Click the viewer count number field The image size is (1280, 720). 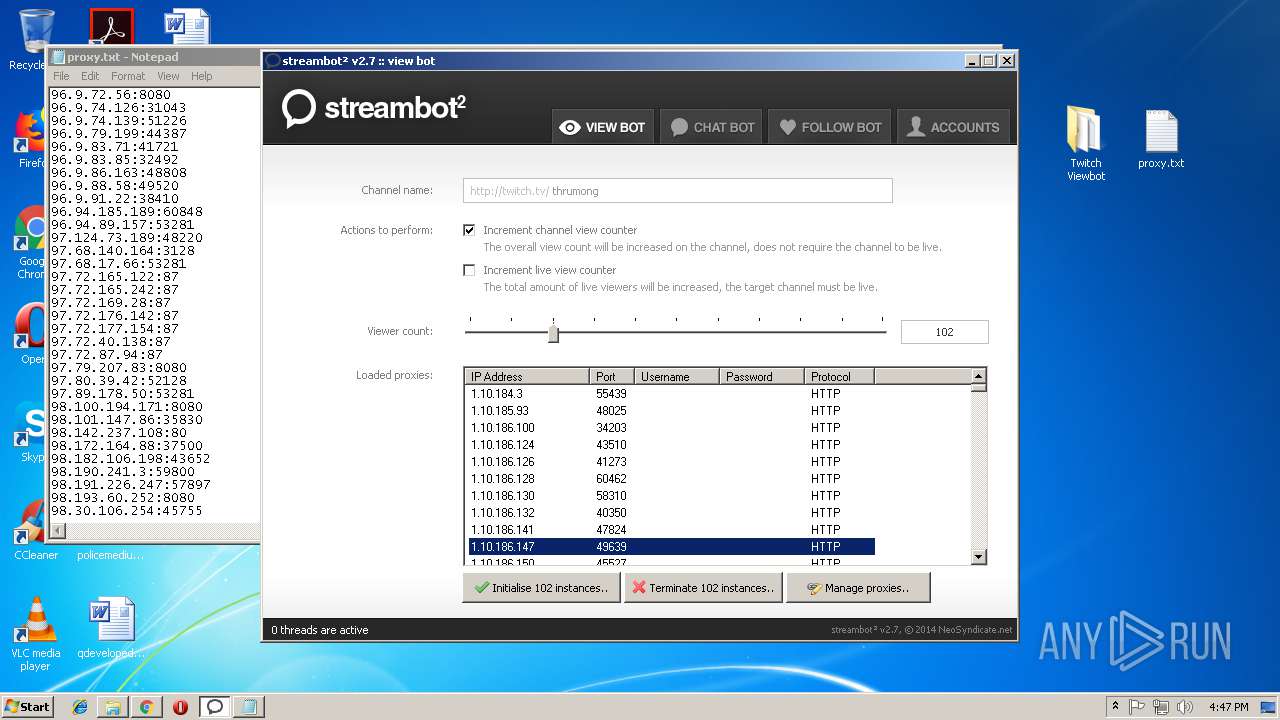[944, 332]
